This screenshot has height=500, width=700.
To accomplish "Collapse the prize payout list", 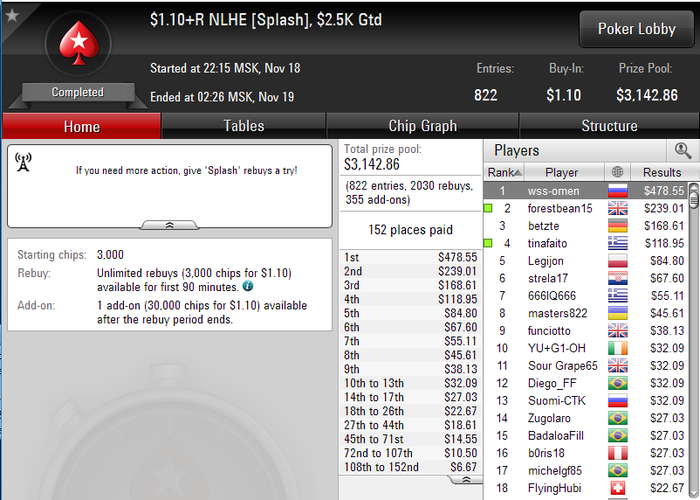I will (x=466, y=479).
